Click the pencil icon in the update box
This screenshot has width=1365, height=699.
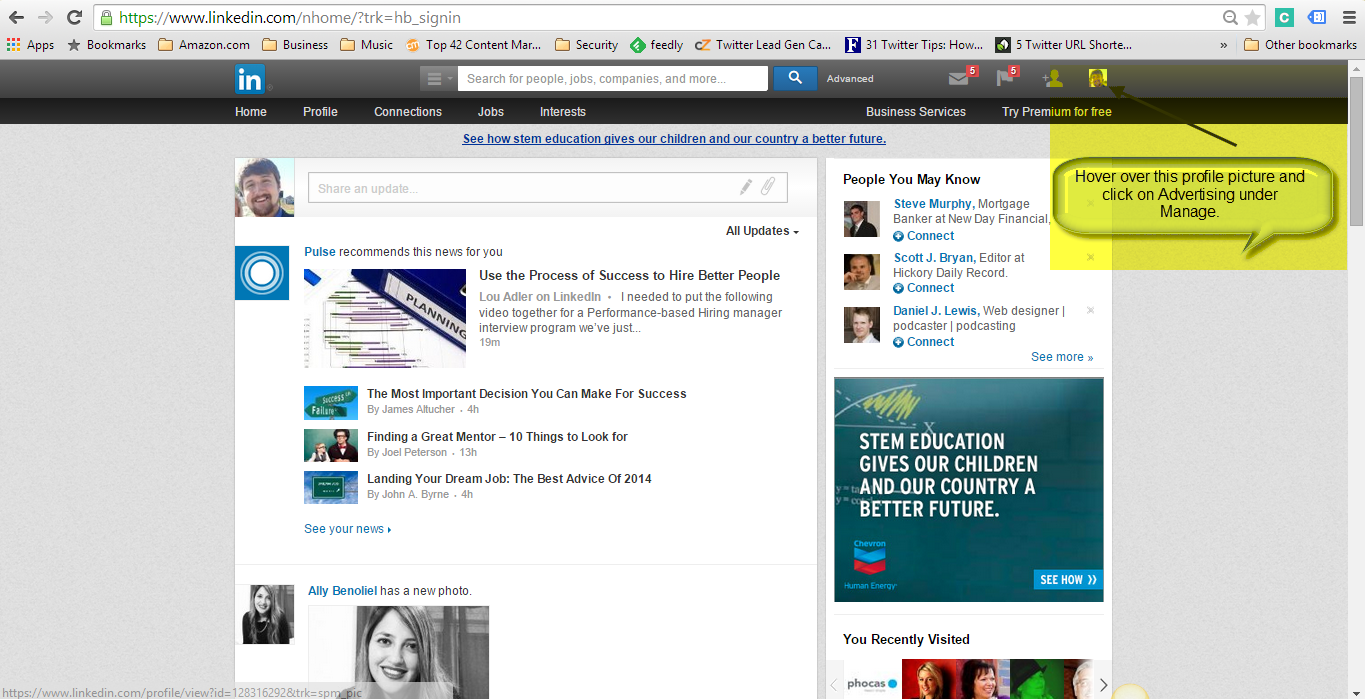(x=745, y=187)
